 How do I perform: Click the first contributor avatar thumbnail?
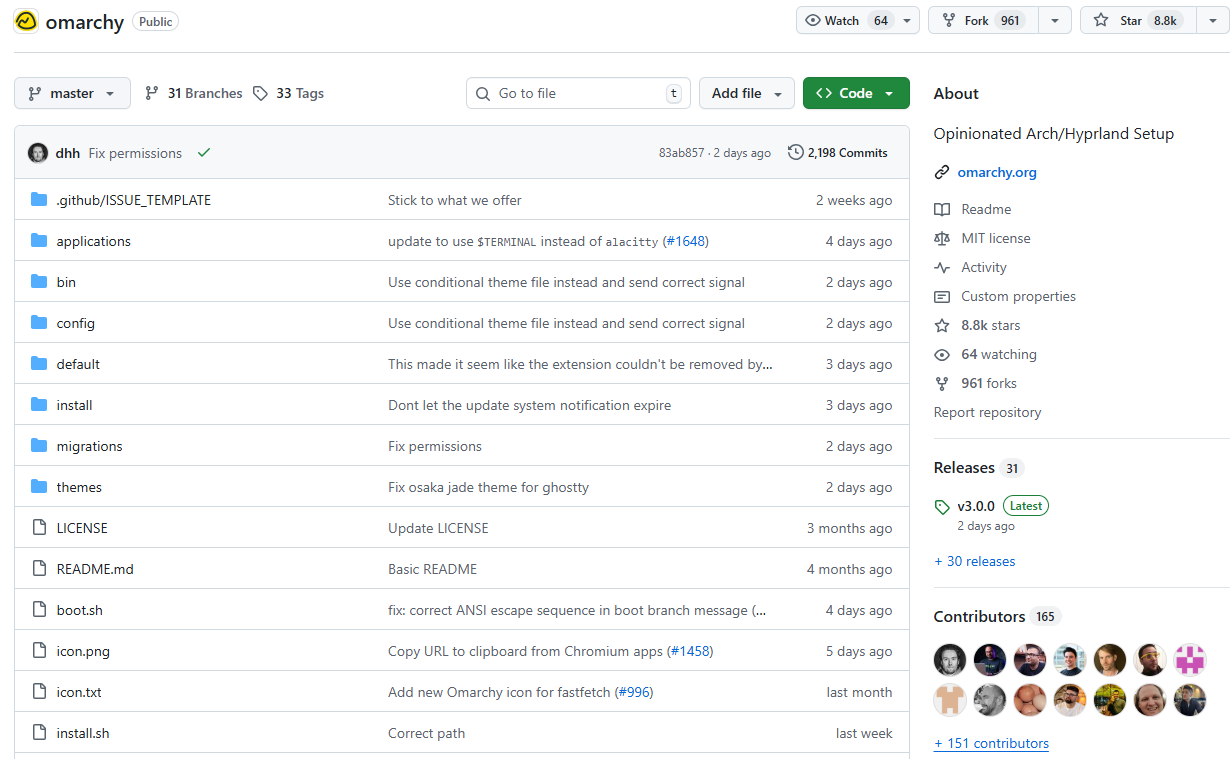pyautogui.click(x=950, y=660)
